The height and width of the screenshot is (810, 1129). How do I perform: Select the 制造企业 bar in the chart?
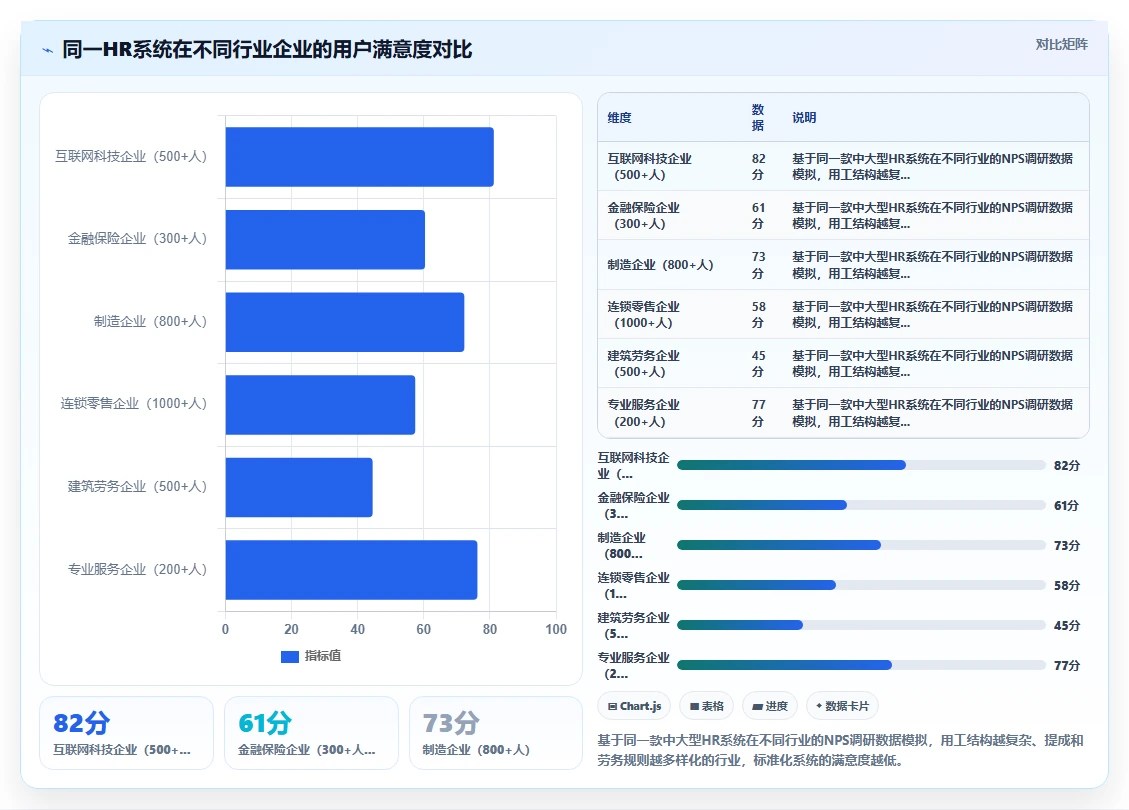click(x=345, y=322)
